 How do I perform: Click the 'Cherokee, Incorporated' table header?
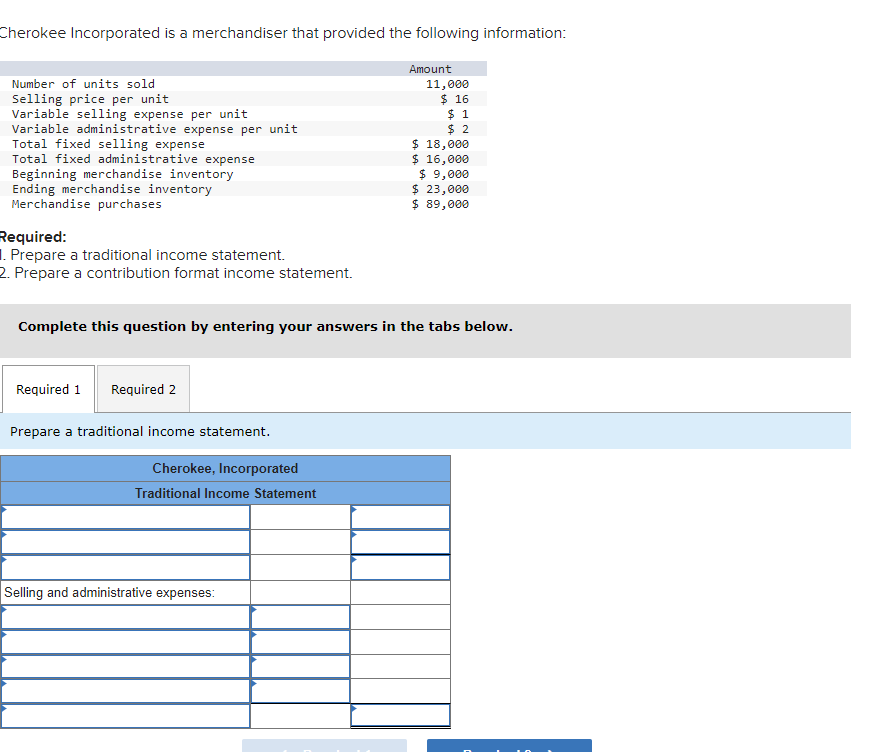pyautogui.click(x=225, y=468)
